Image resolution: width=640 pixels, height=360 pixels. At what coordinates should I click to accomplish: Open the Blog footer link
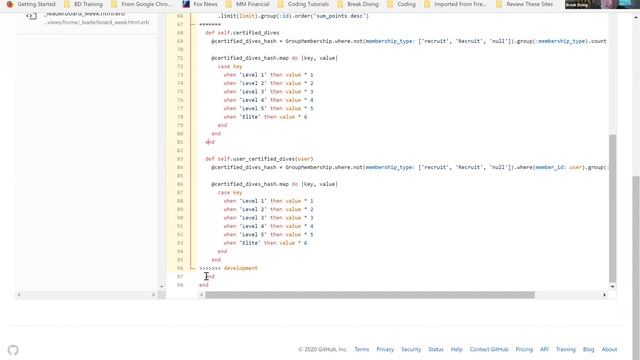588,349
